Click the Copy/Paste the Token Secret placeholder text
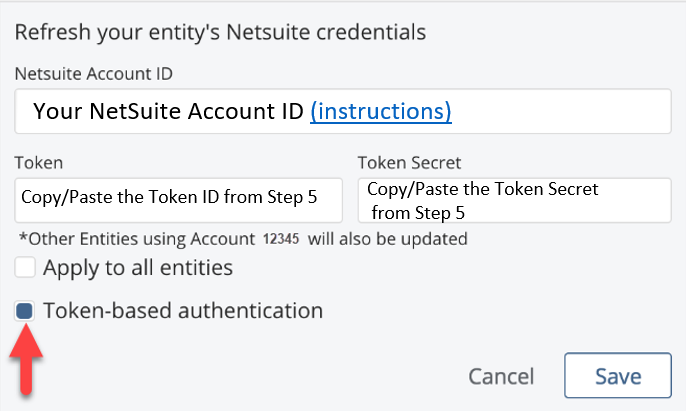686x411 pixels. point(485,200)
